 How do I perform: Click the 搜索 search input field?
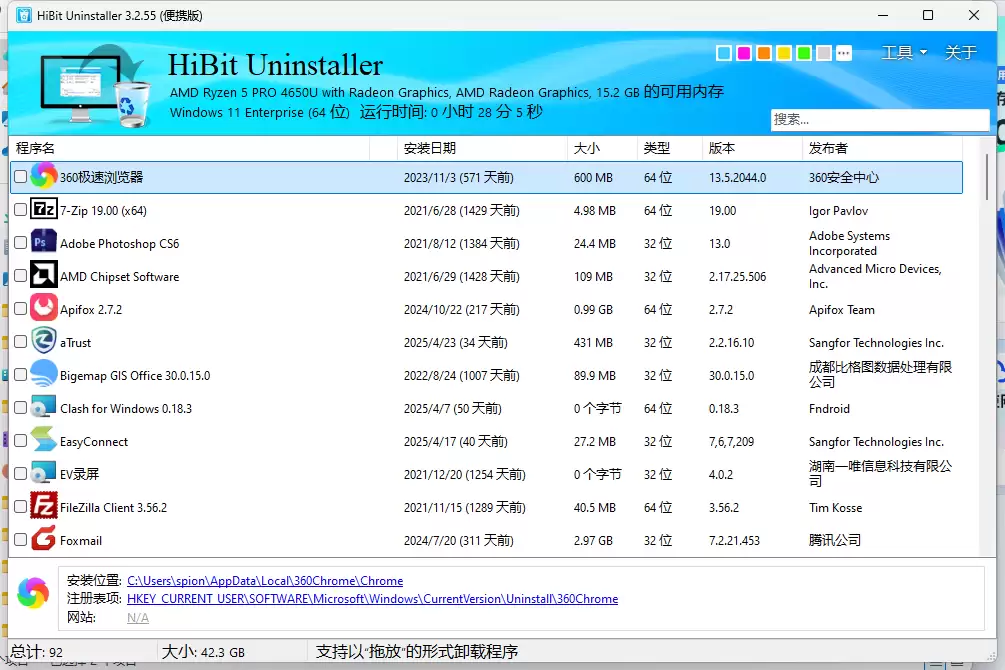[879, 119]
